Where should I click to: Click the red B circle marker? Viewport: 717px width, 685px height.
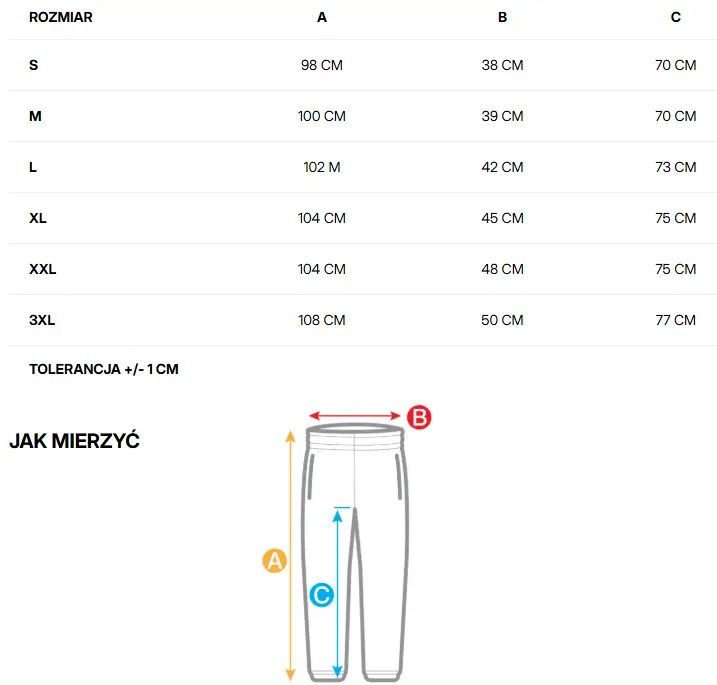(417, 418)
